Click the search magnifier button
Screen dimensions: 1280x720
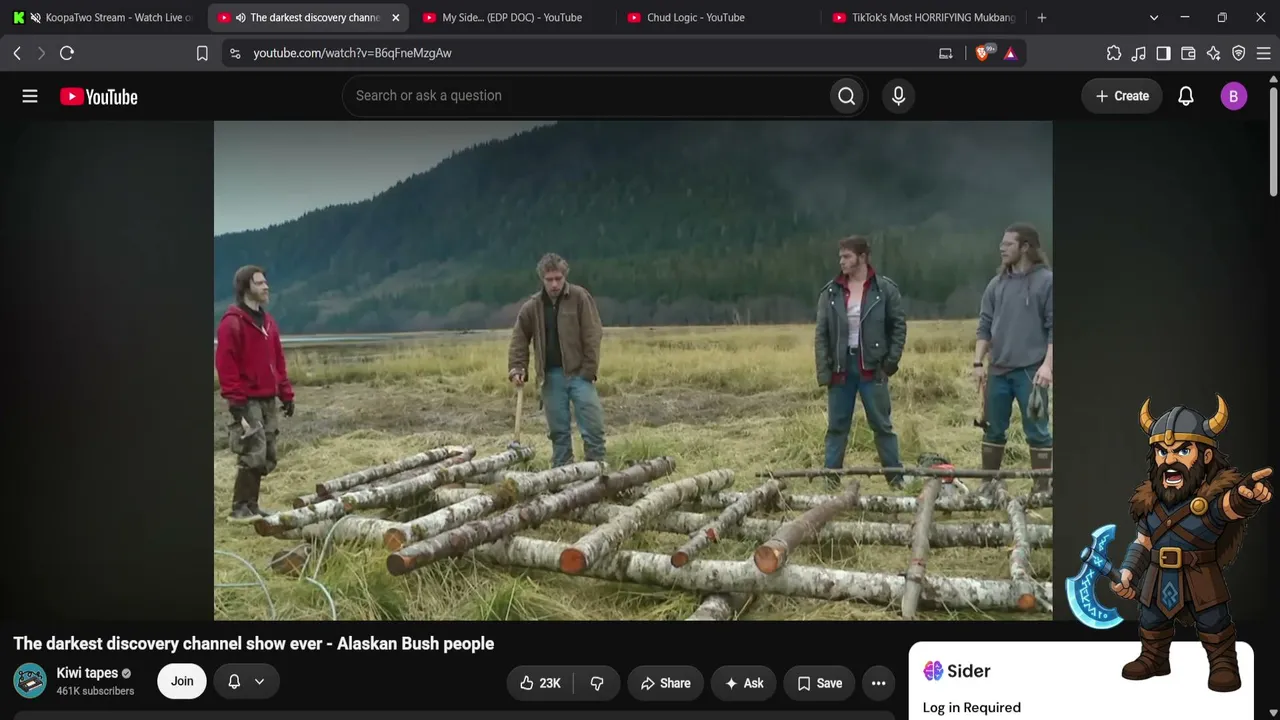[x=847, y=96]
